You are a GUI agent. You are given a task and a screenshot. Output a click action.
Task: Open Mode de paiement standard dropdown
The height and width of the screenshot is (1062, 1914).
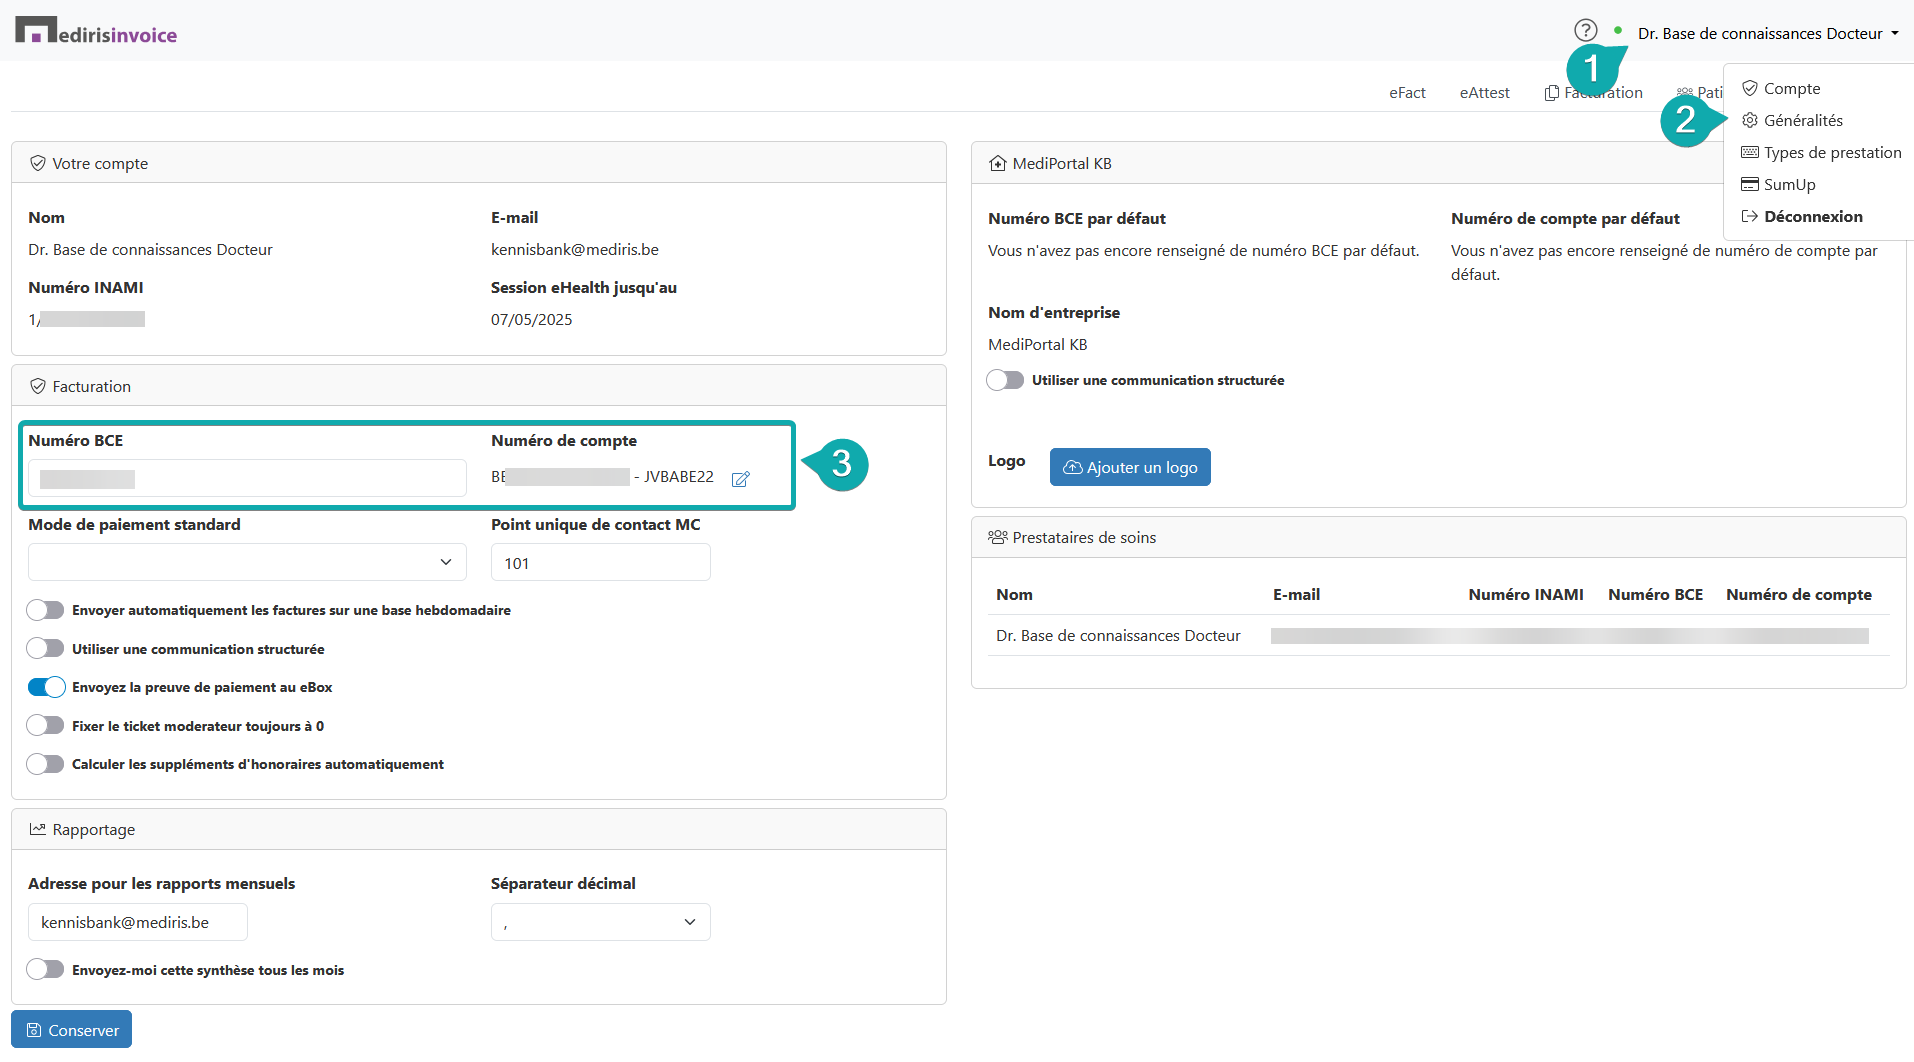pyautogui.click(x=247, y=562)
